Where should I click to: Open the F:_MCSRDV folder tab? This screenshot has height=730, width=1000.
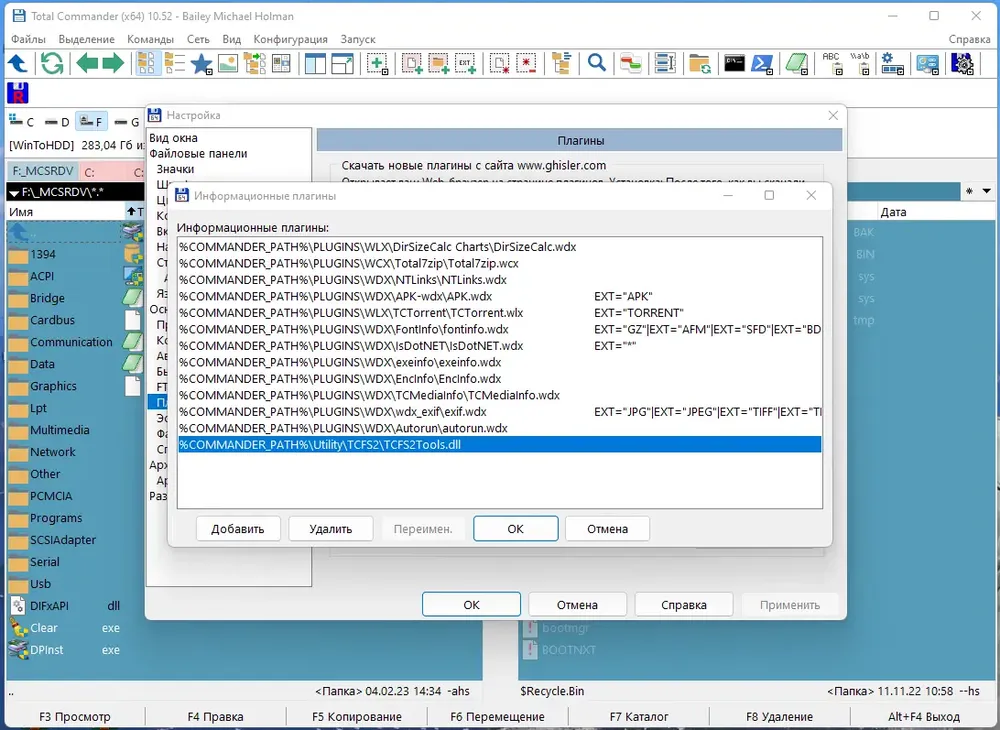click(x=43, y=172)
